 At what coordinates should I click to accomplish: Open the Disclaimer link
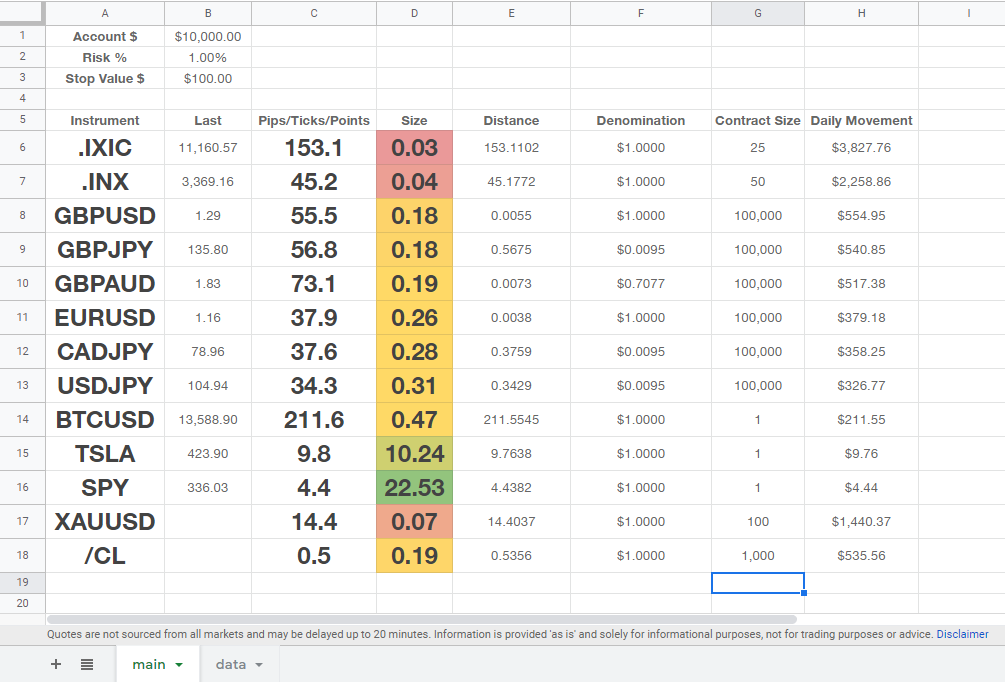[x=963, y=633]
